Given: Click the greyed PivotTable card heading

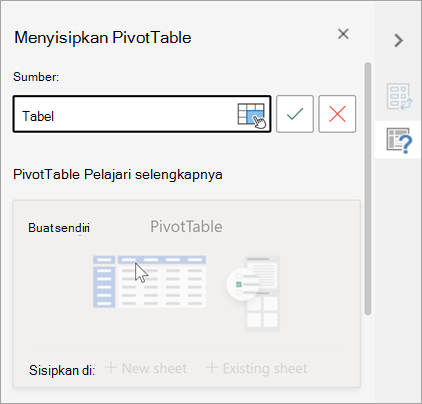Looking at the screenshot, I should 186,227.
